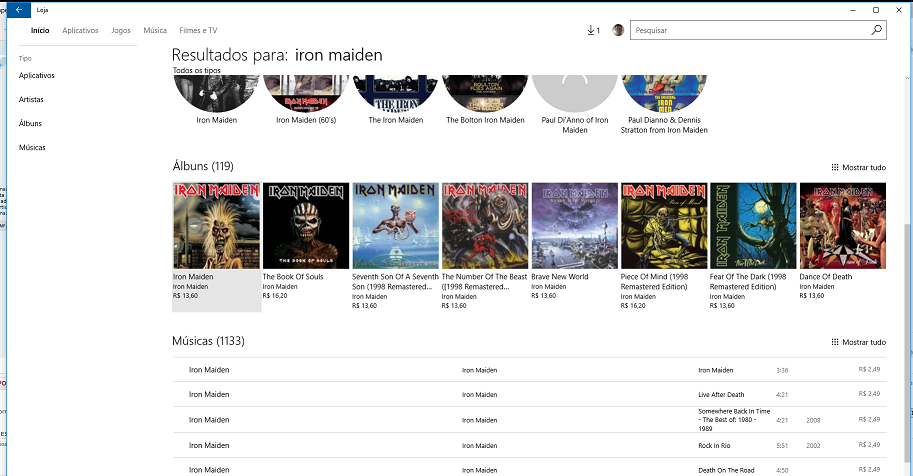This screenshot has width=913, height=476.
Task: Click the grid icon beside Músicas Mostrar tudo
Action: coord(834,342)
